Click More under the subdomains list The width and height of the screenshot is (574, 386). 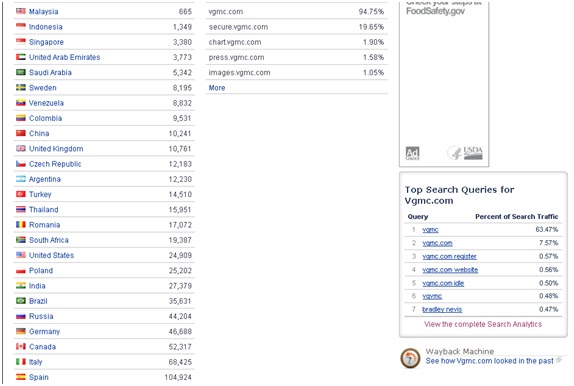point(217,88)
